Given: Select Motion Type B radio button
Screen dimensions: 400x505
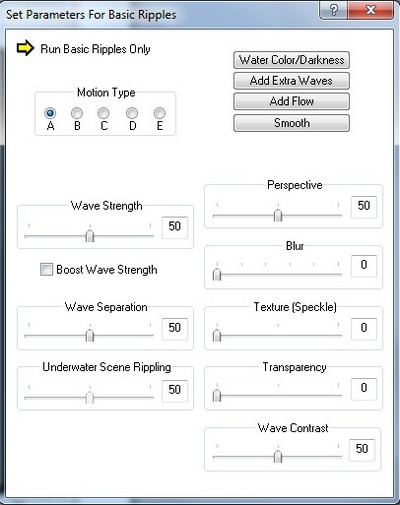Looking at the screenshot, I should 77,113.
